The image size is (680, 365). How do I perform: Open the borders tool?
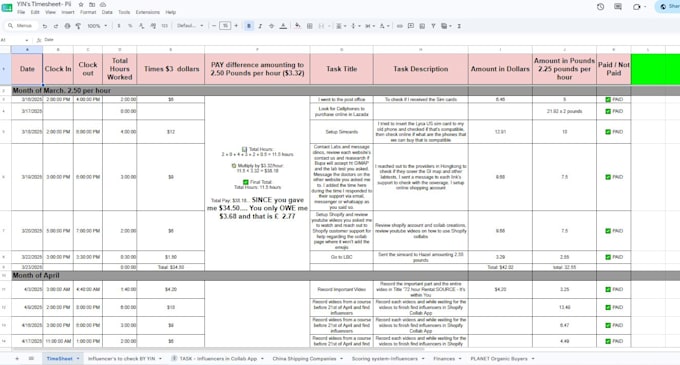pyautogui.click(x=310, y=26)
